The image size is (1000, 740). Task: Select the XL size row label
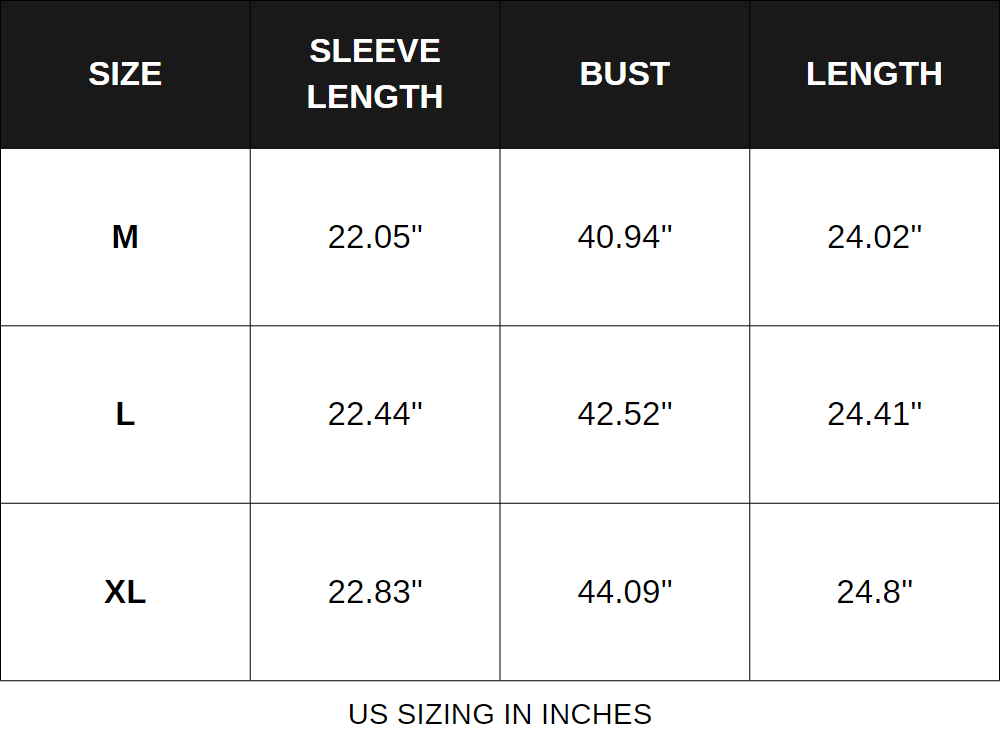125,592
